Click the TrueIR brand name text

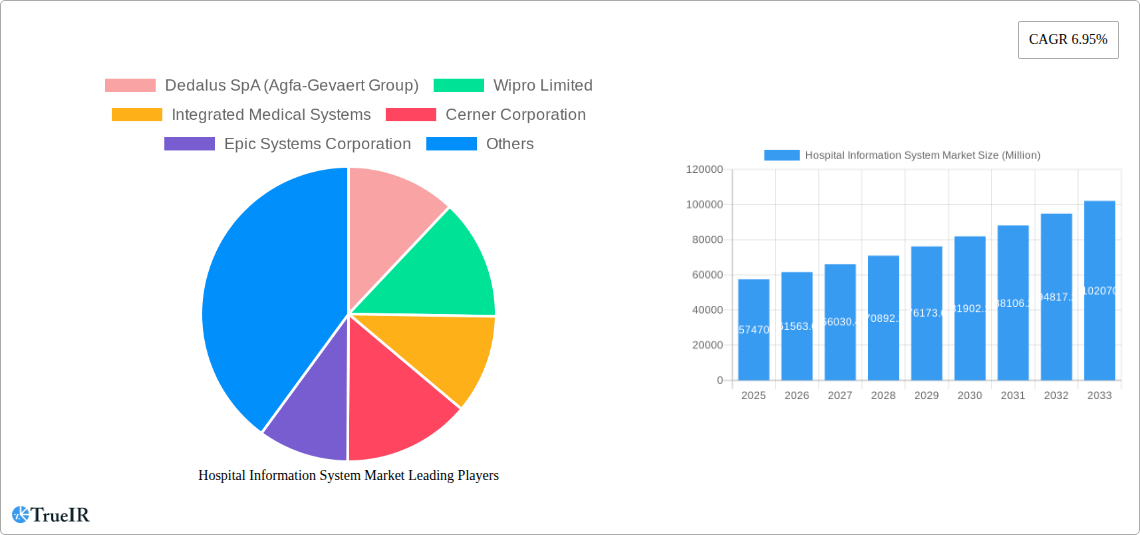[60, 515]
